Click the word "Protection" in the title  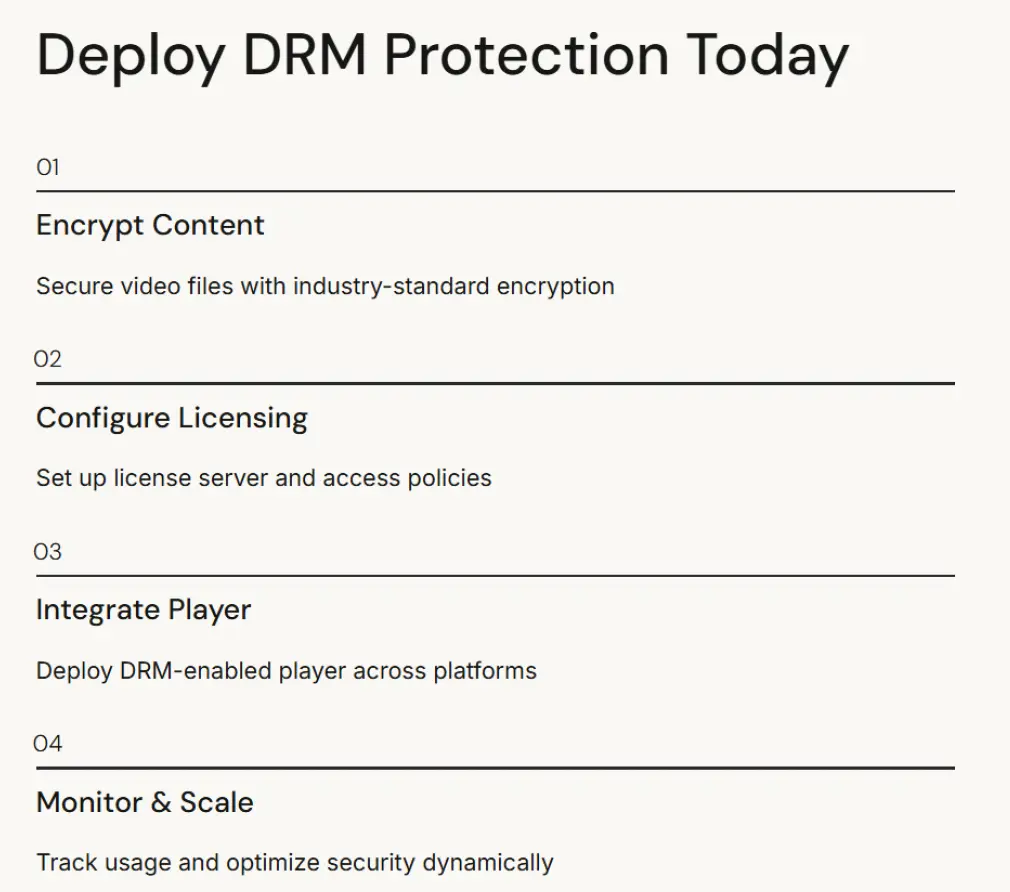(526, 55)
